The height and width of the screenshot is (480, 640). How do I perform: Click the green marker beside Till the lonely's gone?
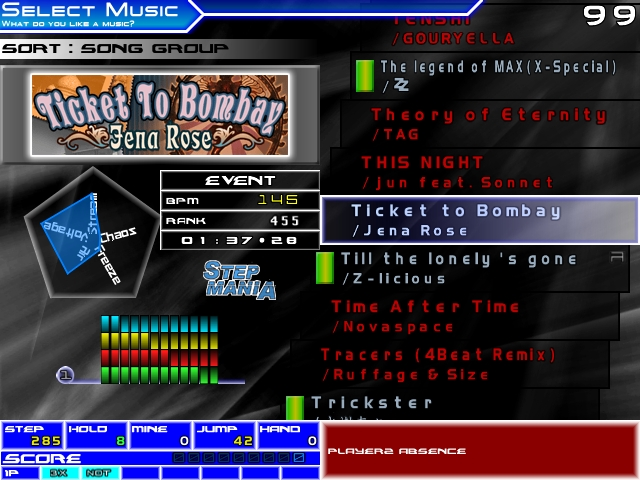pos(325,268)
